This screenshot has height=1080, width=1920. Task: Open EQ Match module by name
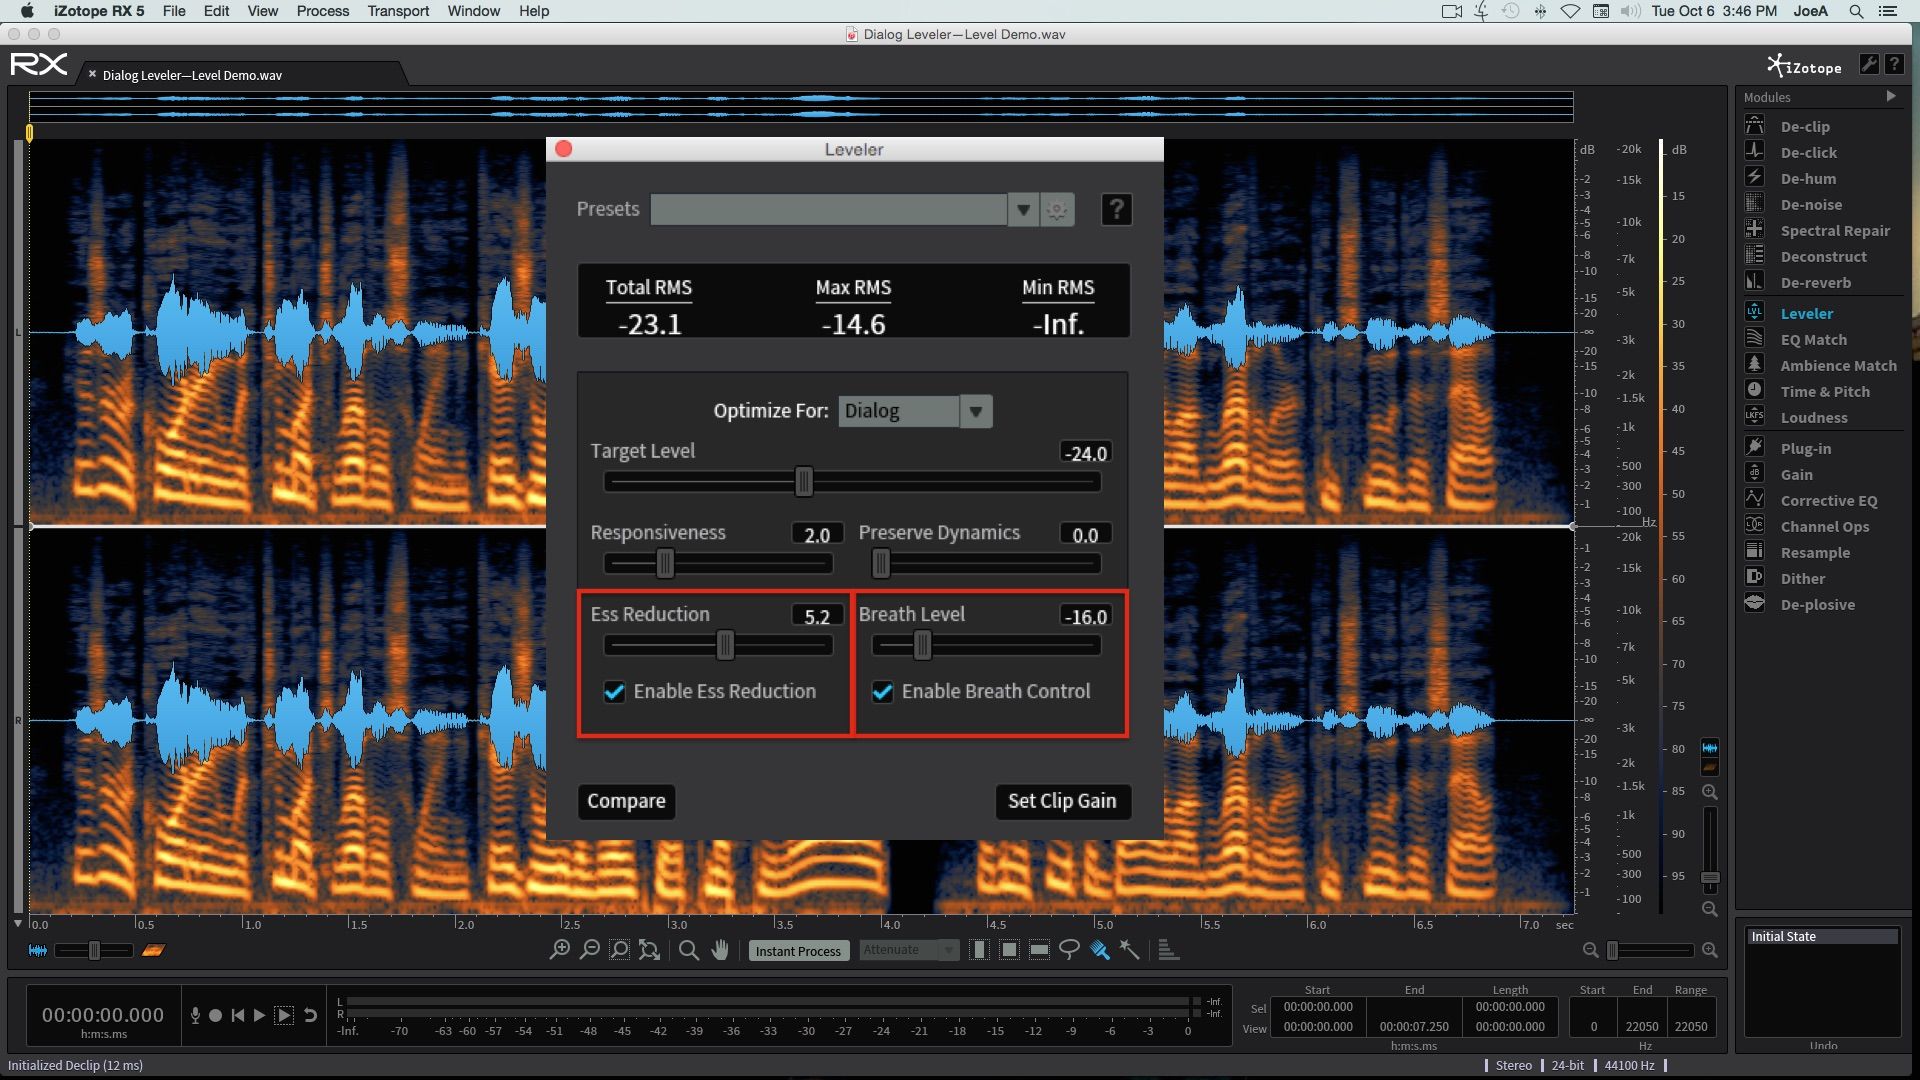coord(1813,339)
